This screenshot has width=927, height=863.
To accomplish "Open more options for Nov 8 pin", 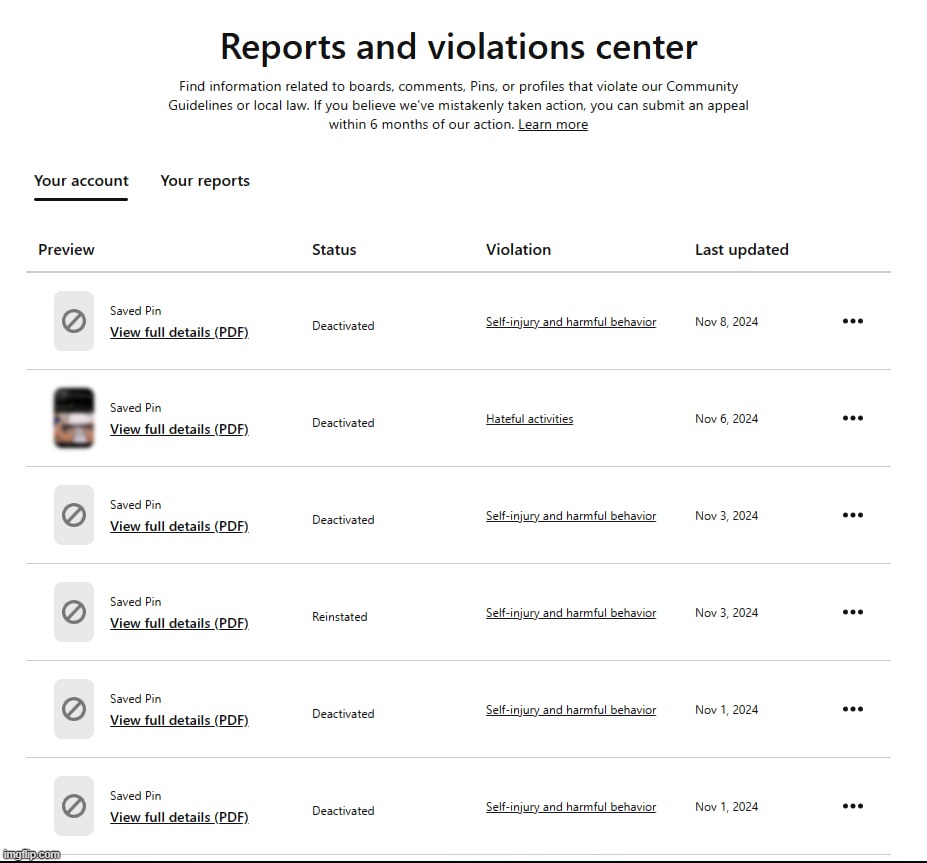I will click(852, 322).
